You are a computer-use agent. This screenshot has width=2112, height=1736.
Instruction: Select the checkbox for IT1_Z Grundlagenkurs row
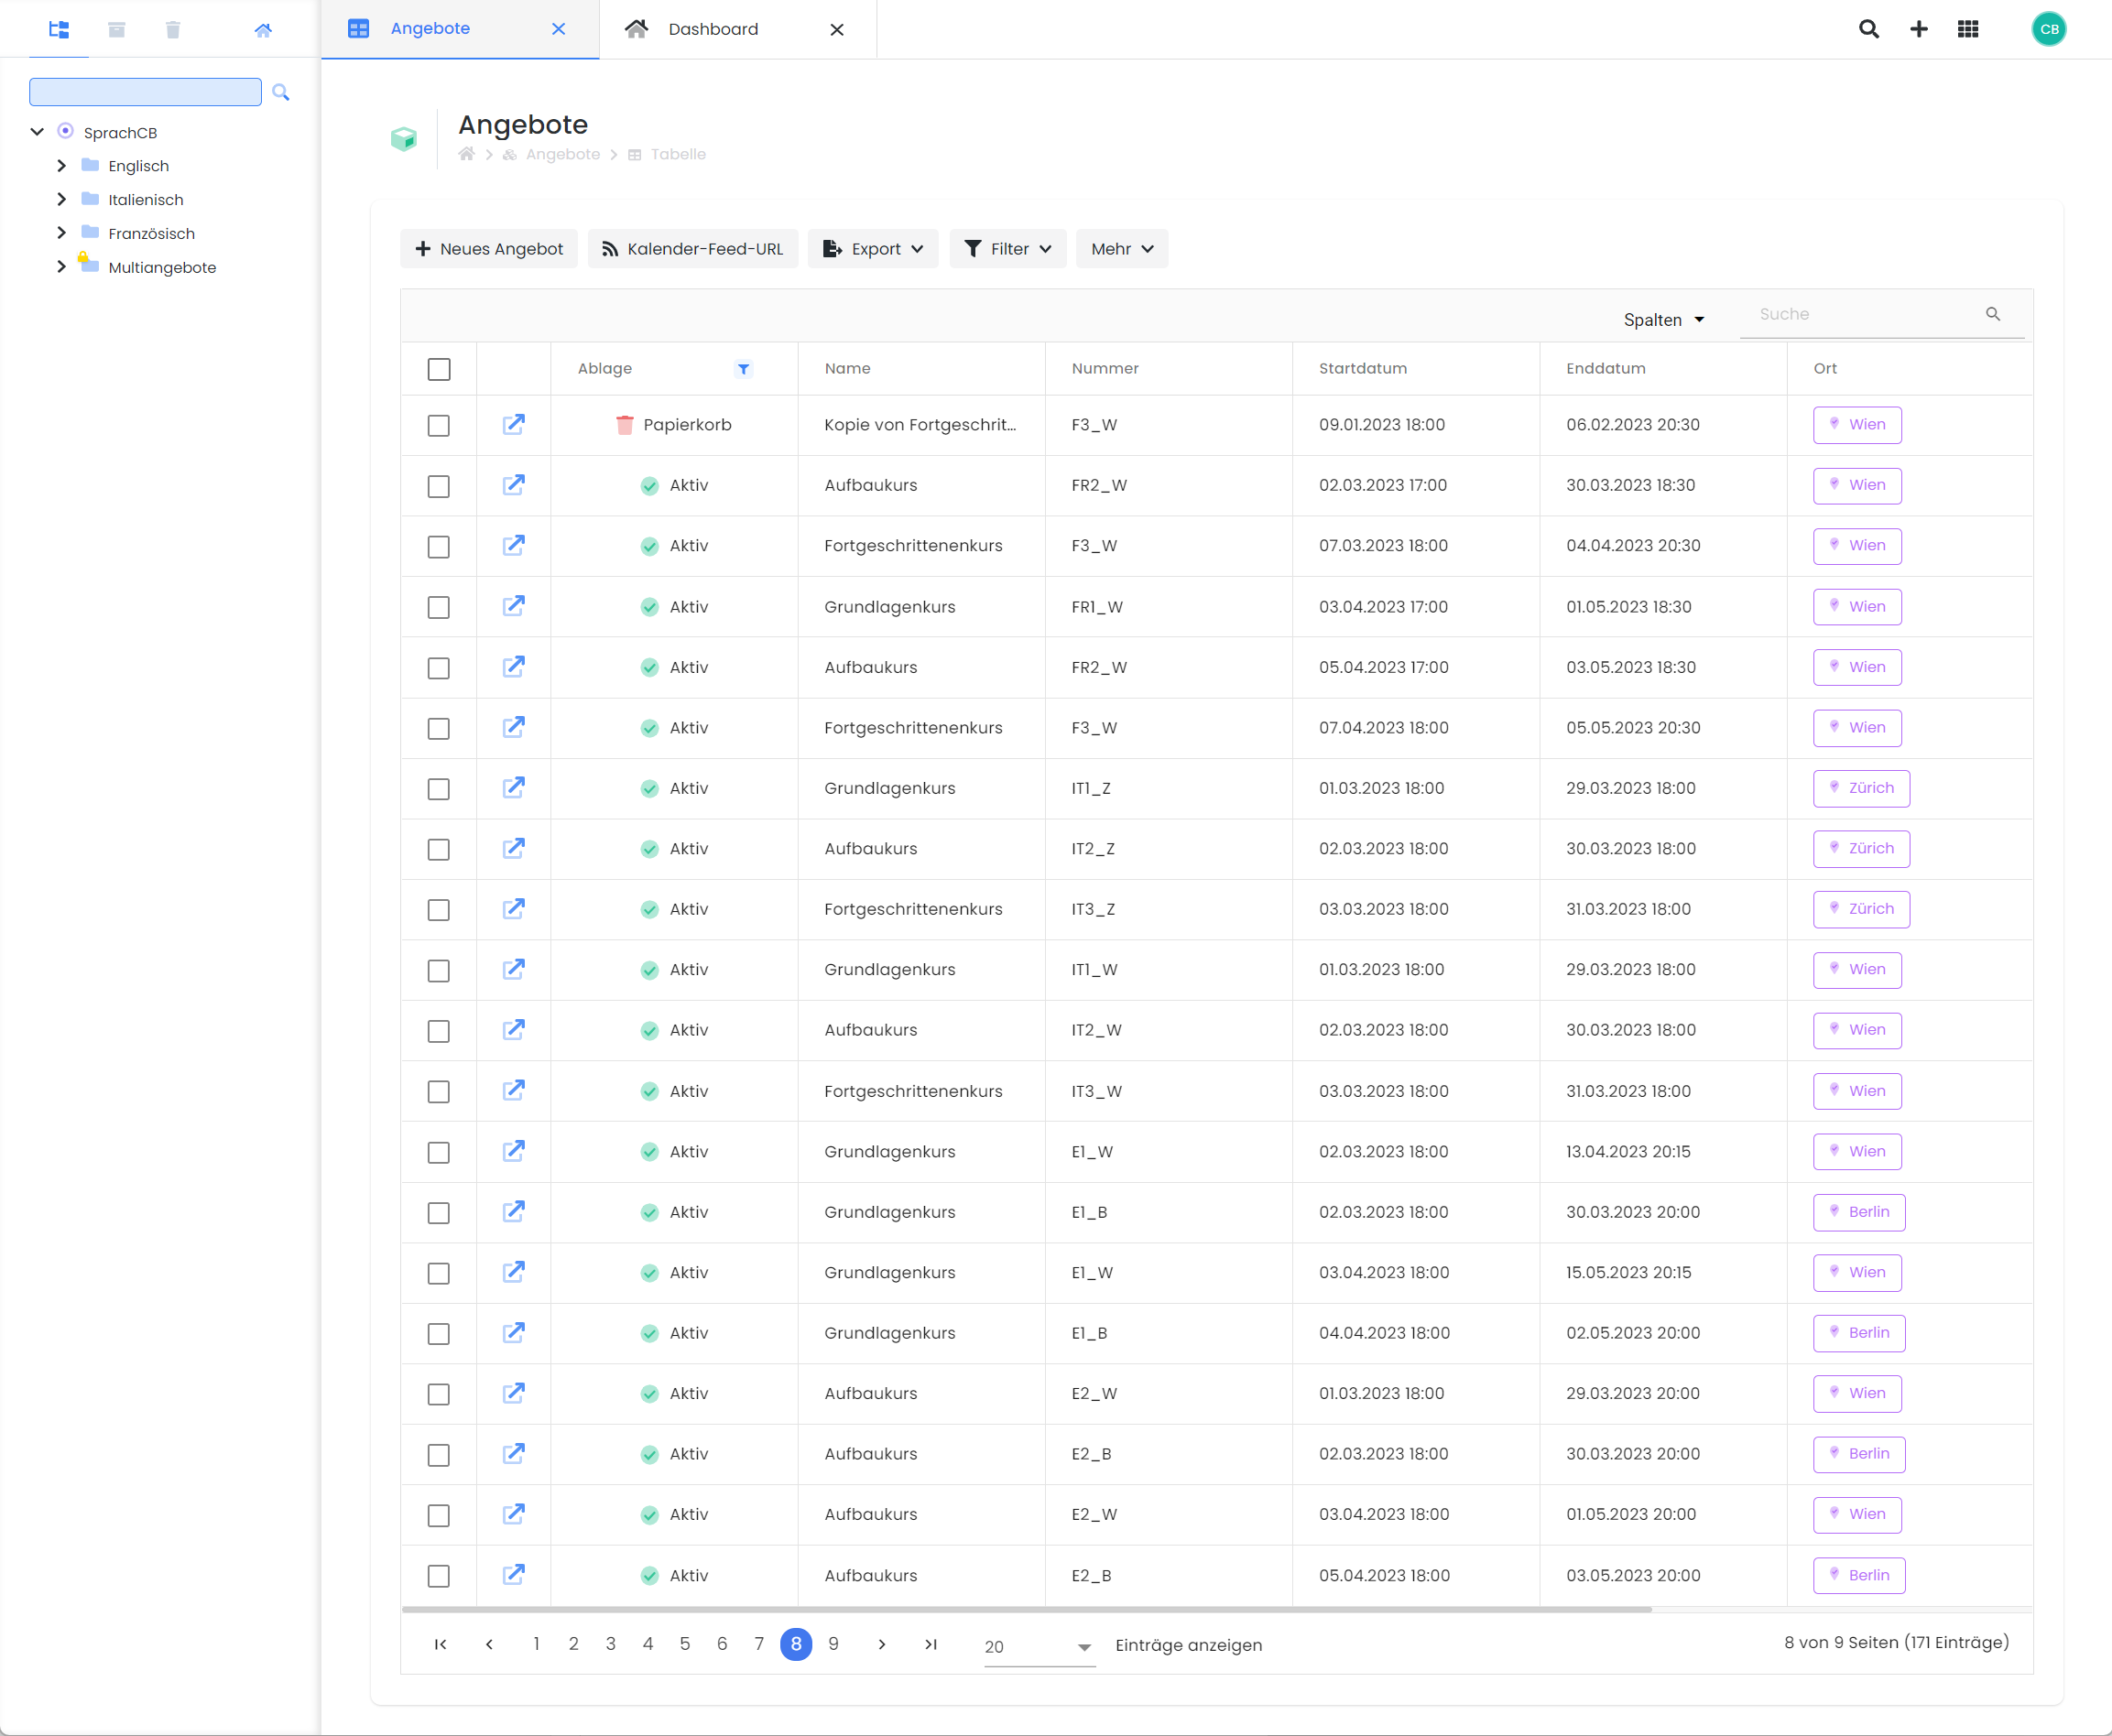(x=439, y=789)
